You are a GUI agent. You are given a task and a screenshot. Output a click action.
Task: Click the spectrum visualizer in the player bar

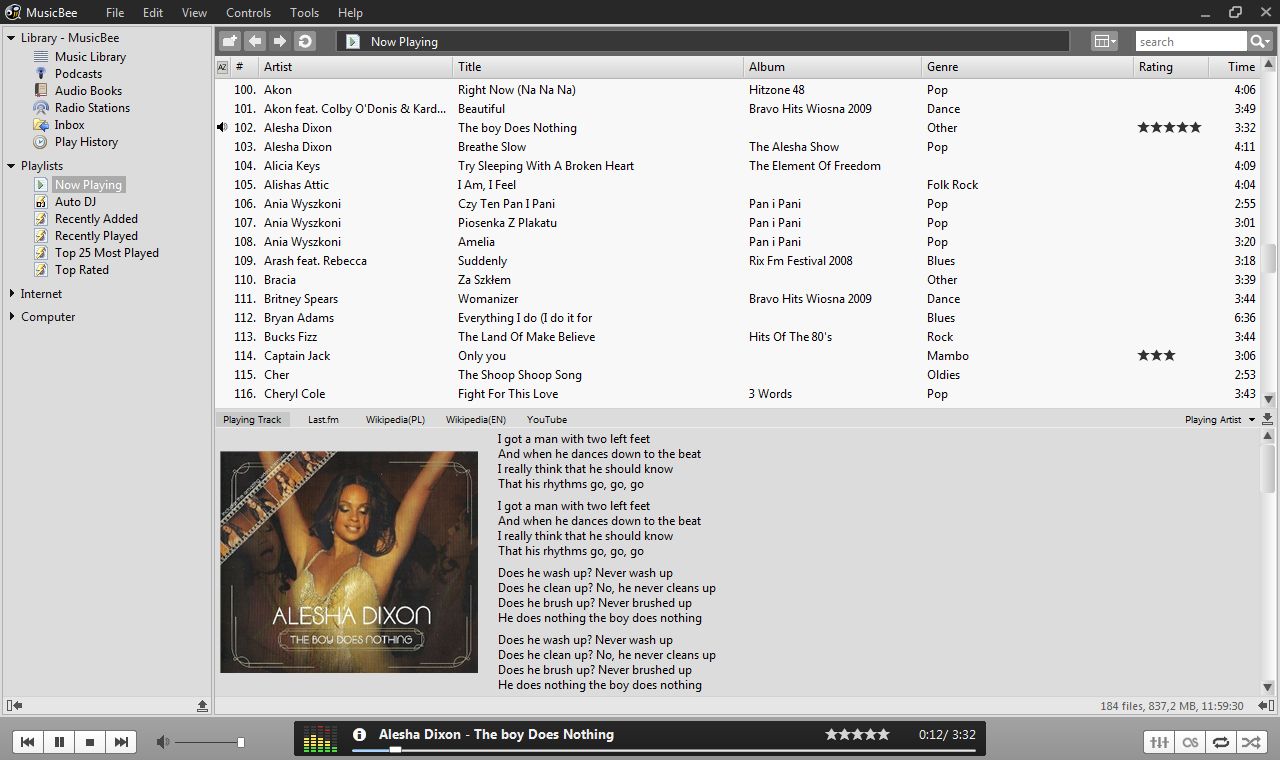point(320,739)
